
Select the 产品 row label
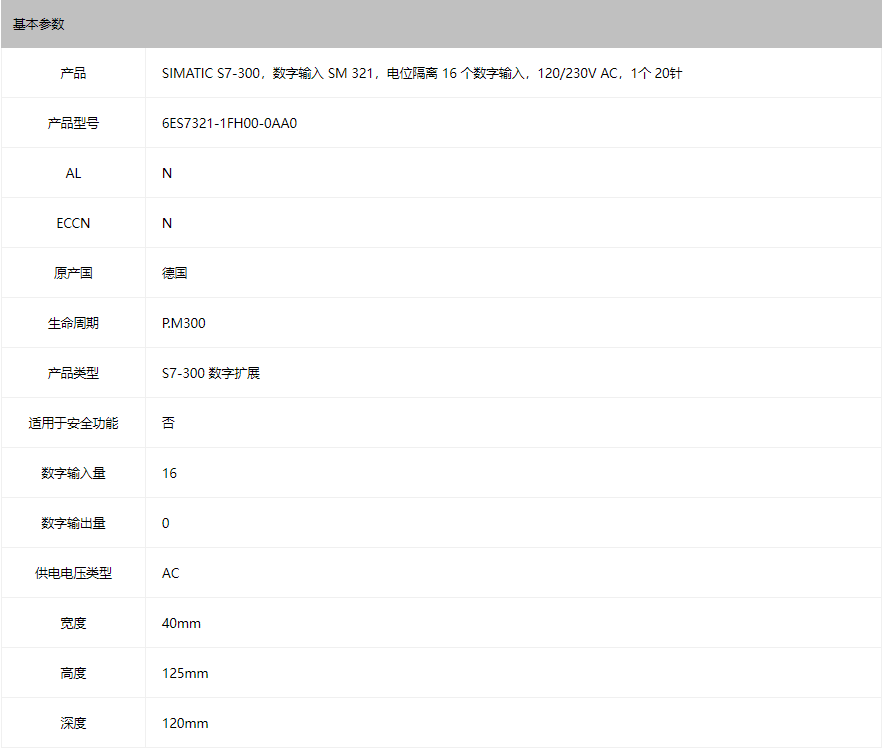click(x=73, y=73)
